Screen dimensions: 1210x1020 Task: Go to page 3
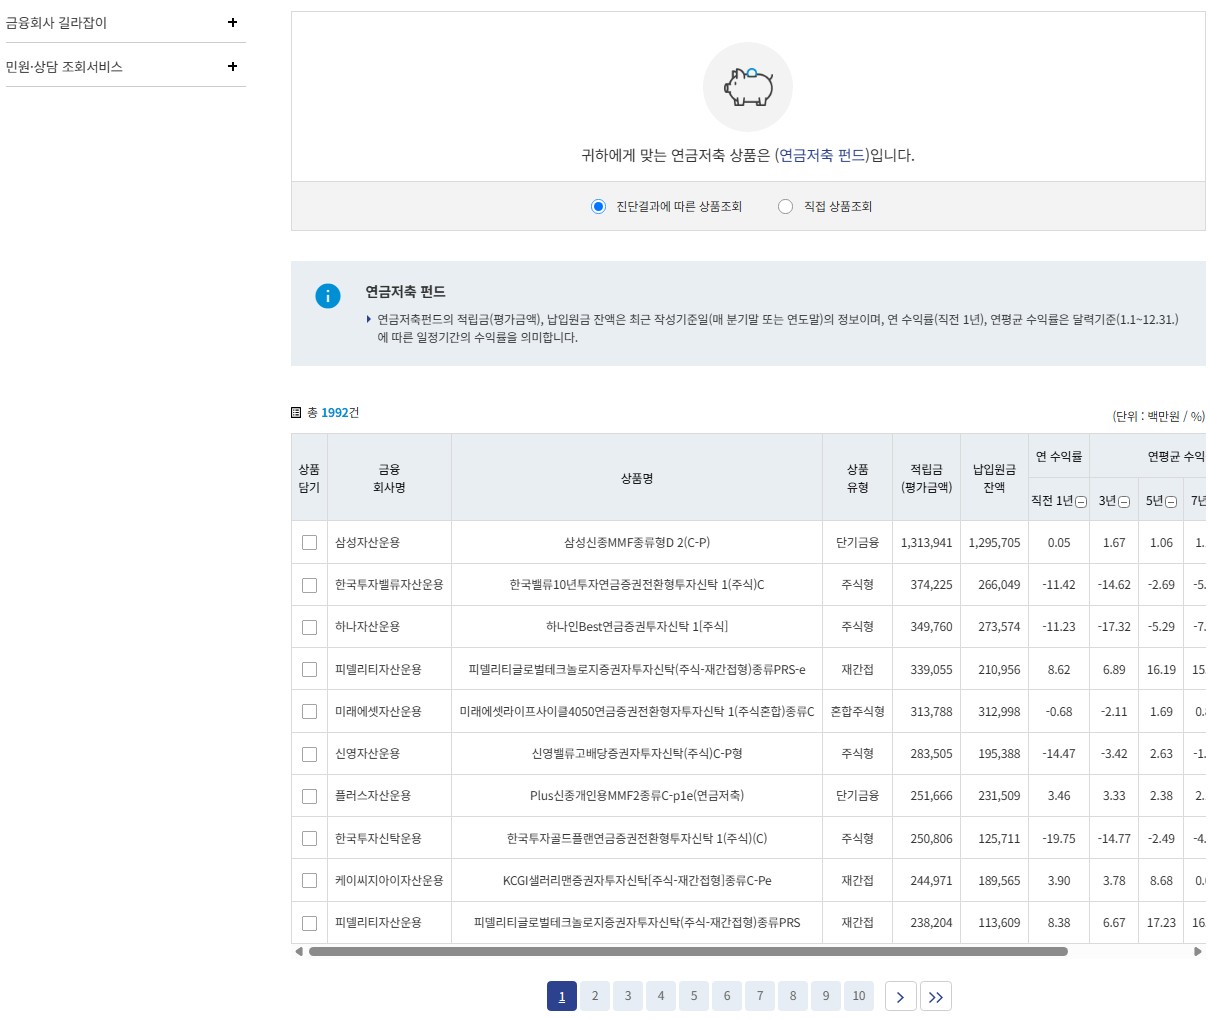pyautogui.click(x=628, y=996)
